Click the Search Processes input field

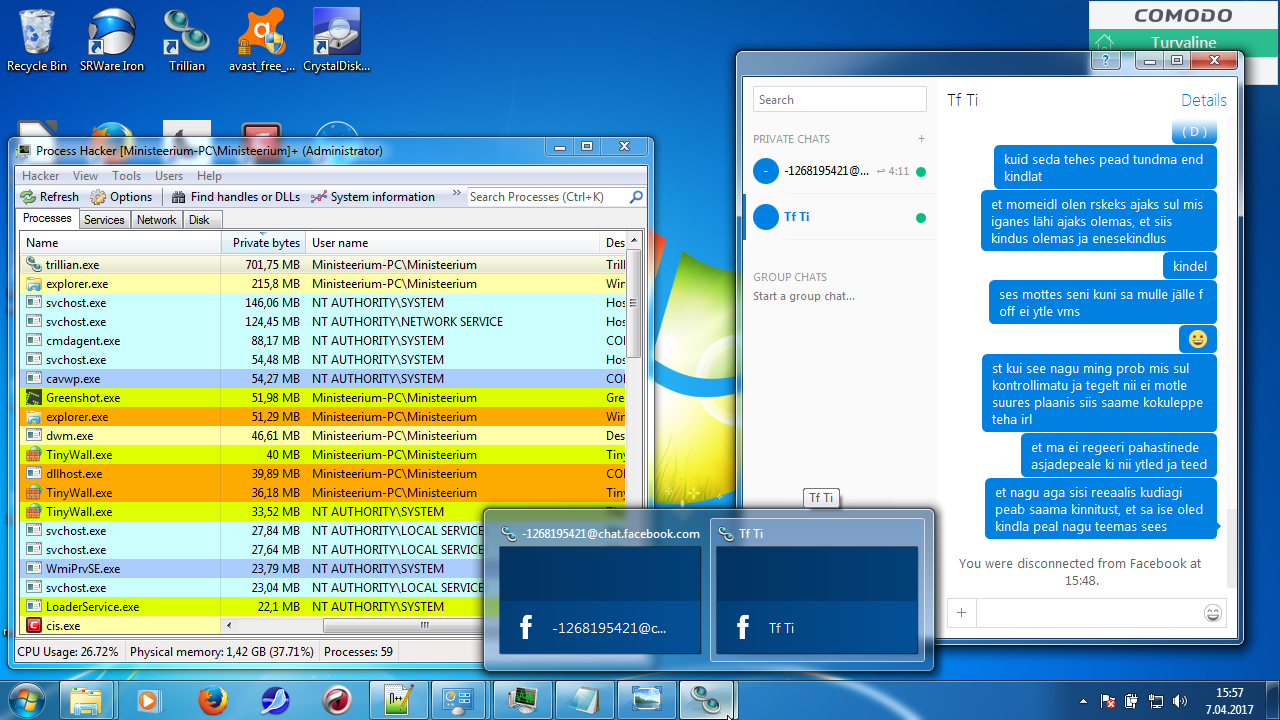(x=547, y=197)
